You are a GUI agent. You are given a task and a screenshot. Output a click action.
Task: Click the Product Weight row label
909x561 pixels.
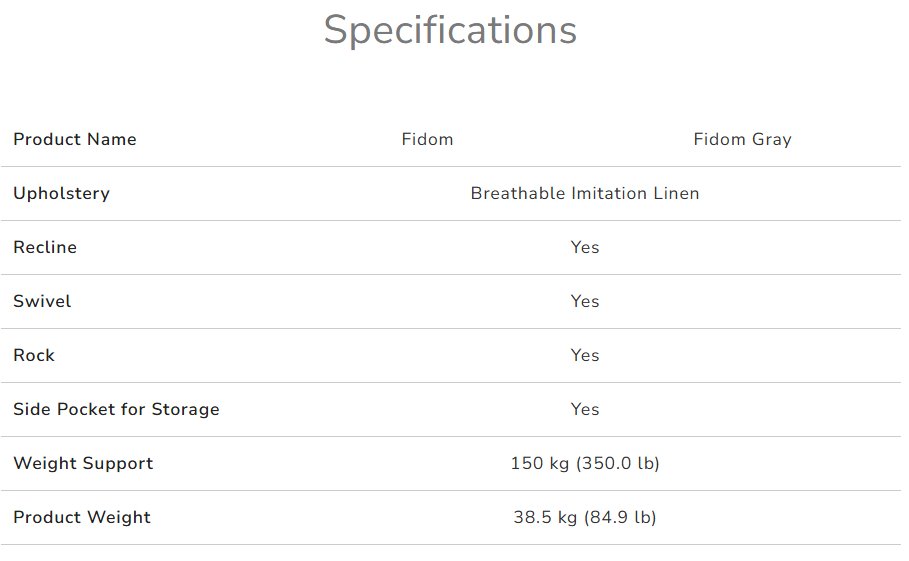click(x=82, y=518)
